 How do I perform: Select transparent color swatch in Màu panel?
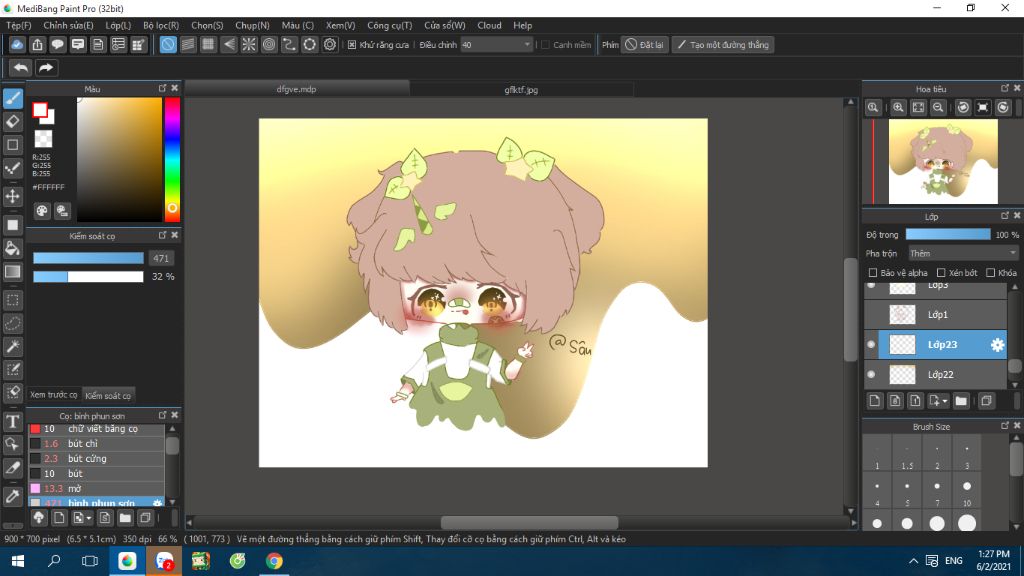(43, 138)
